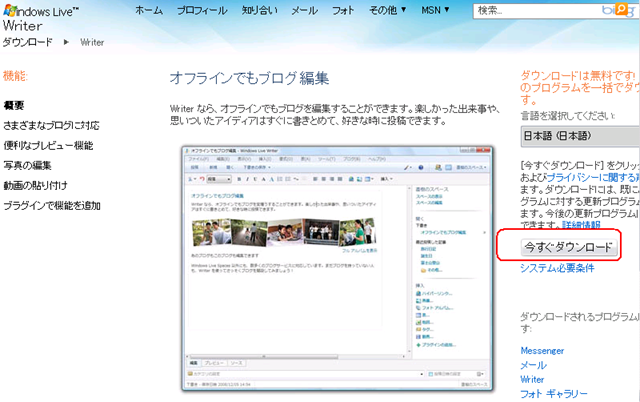Click the Messenger program link
The image size is (640, 402).
(542, 351)
